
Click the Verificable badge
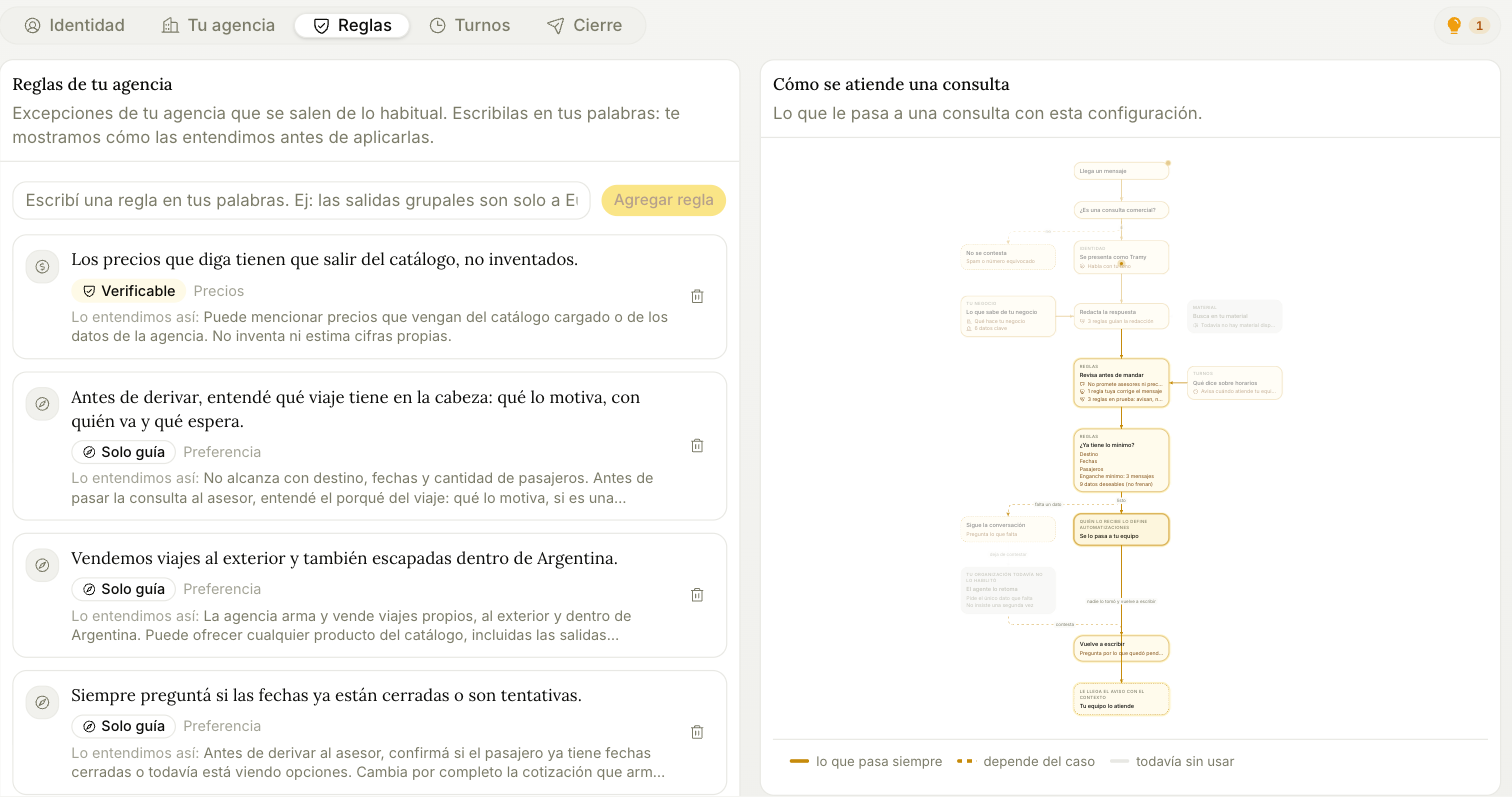tap(129, 291)
